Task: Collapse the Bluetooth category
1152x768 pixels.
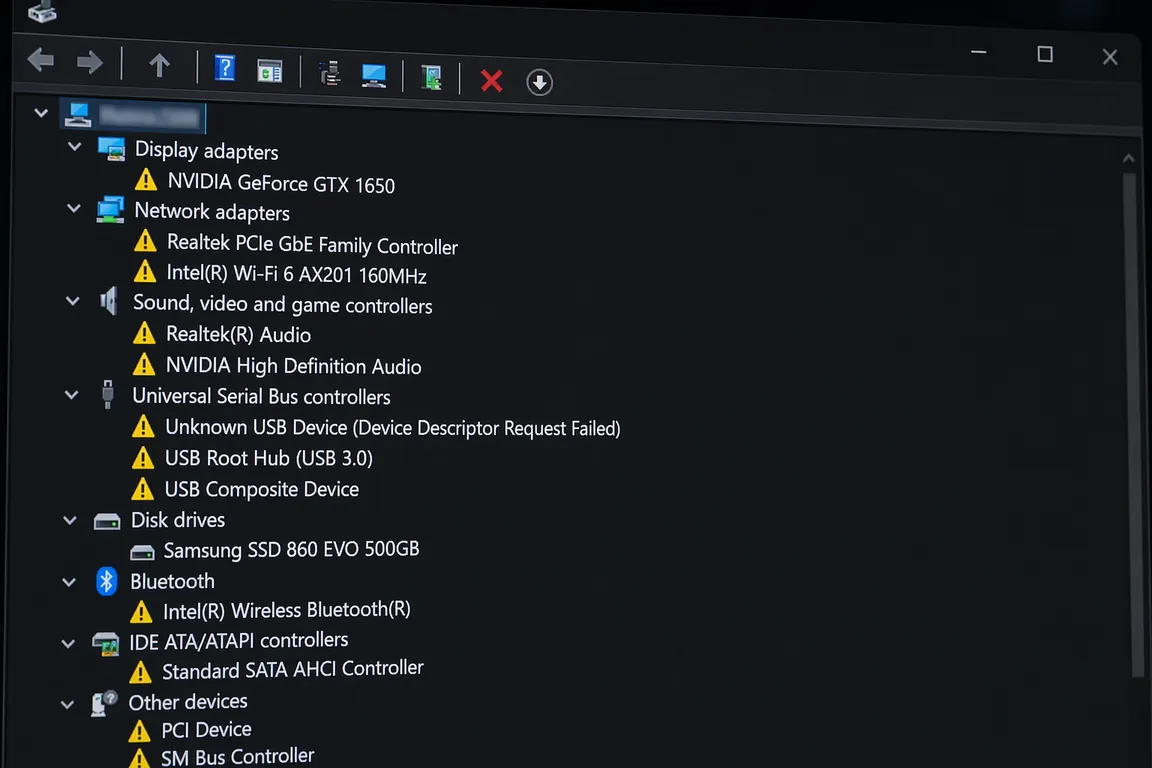Action: coord(69,582)
